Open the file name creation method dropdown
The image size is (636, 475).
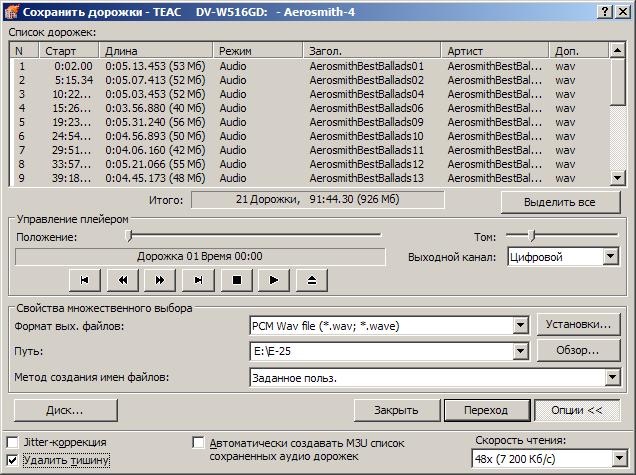(x=612, y=377)
